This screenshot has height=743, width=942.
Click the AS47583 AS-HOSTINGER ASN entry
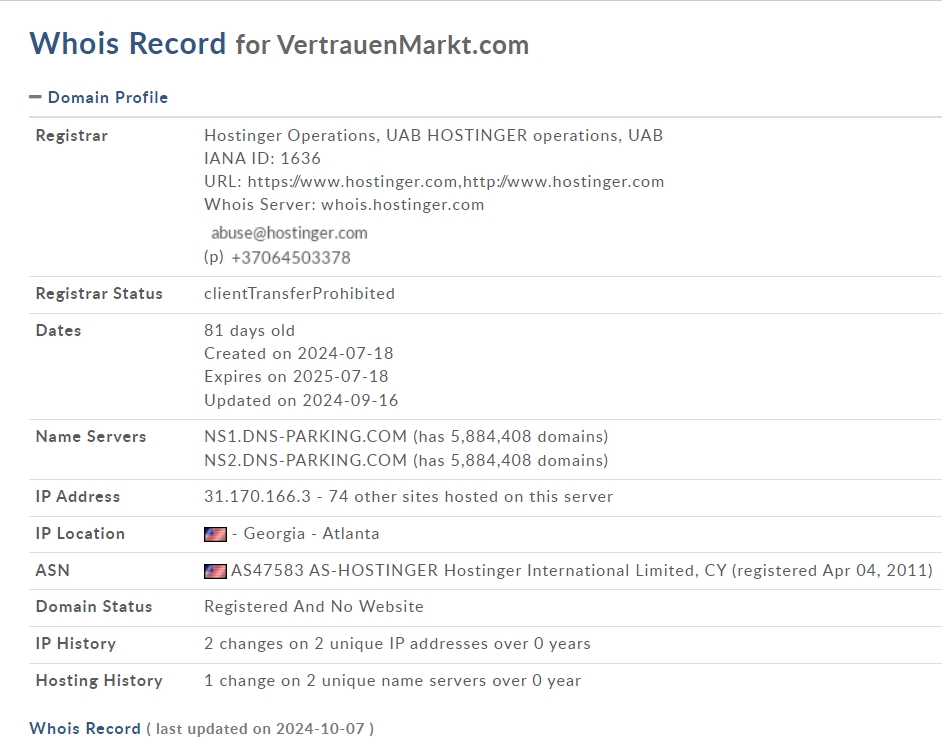(582, 571)
